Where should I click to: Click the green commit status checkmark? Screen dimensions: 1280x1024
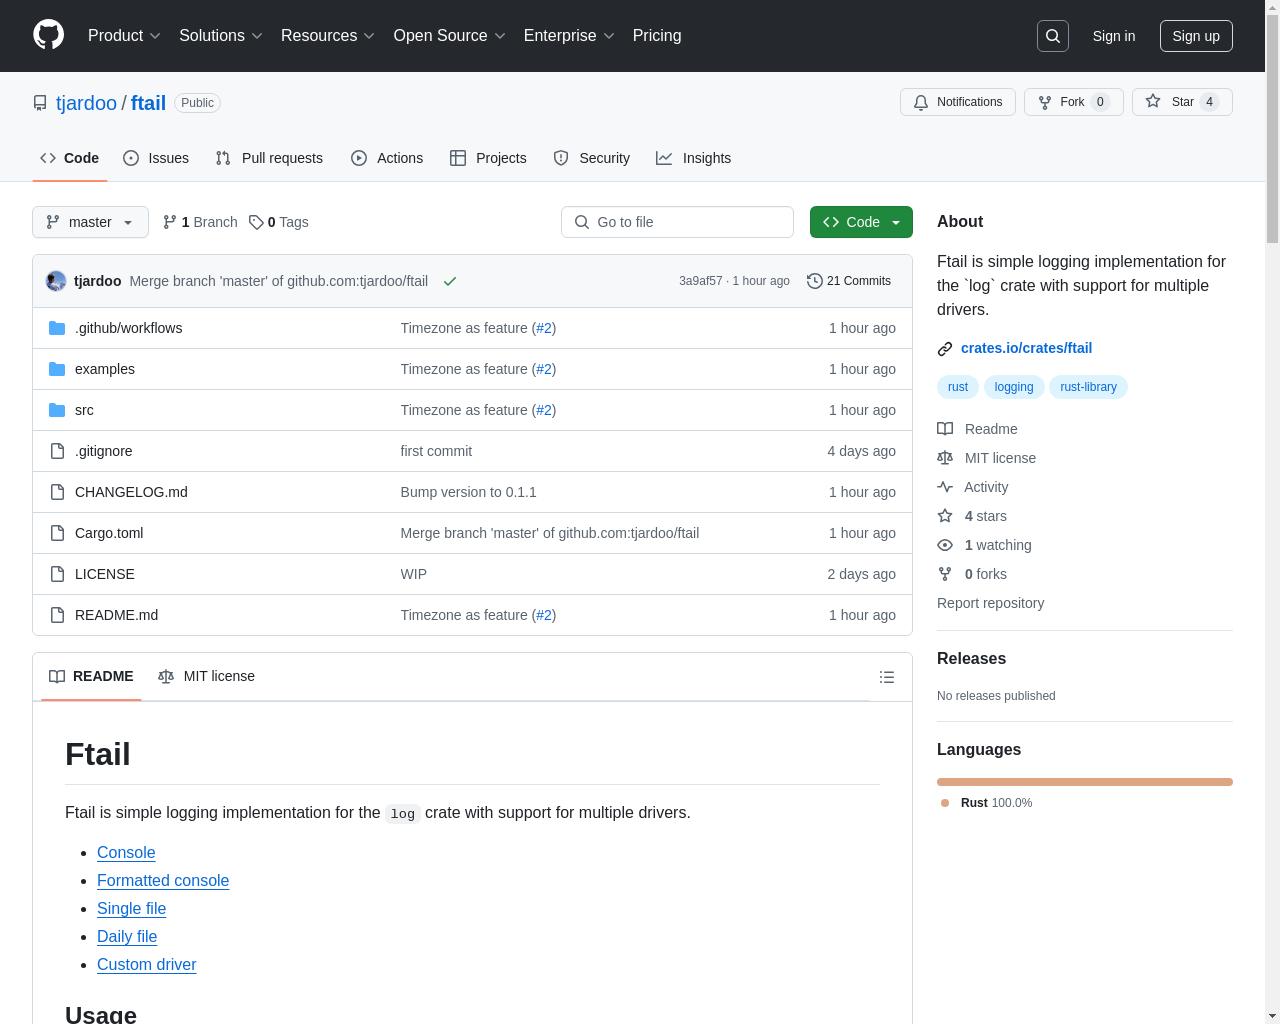point(450,281)
